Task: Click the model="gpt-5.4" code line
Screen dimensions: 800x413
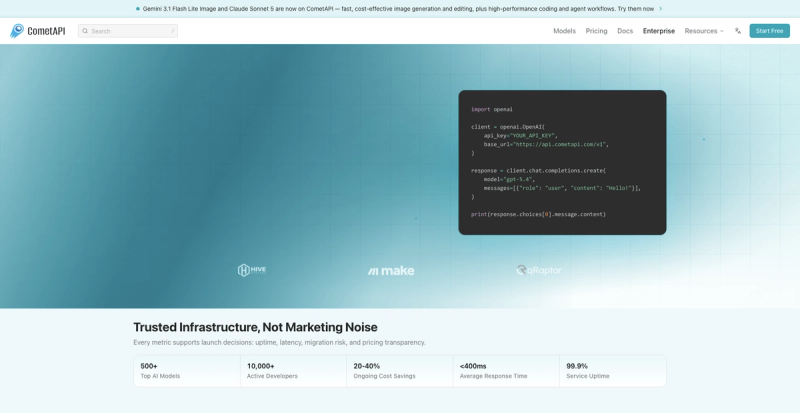Action: coord(509,179)
